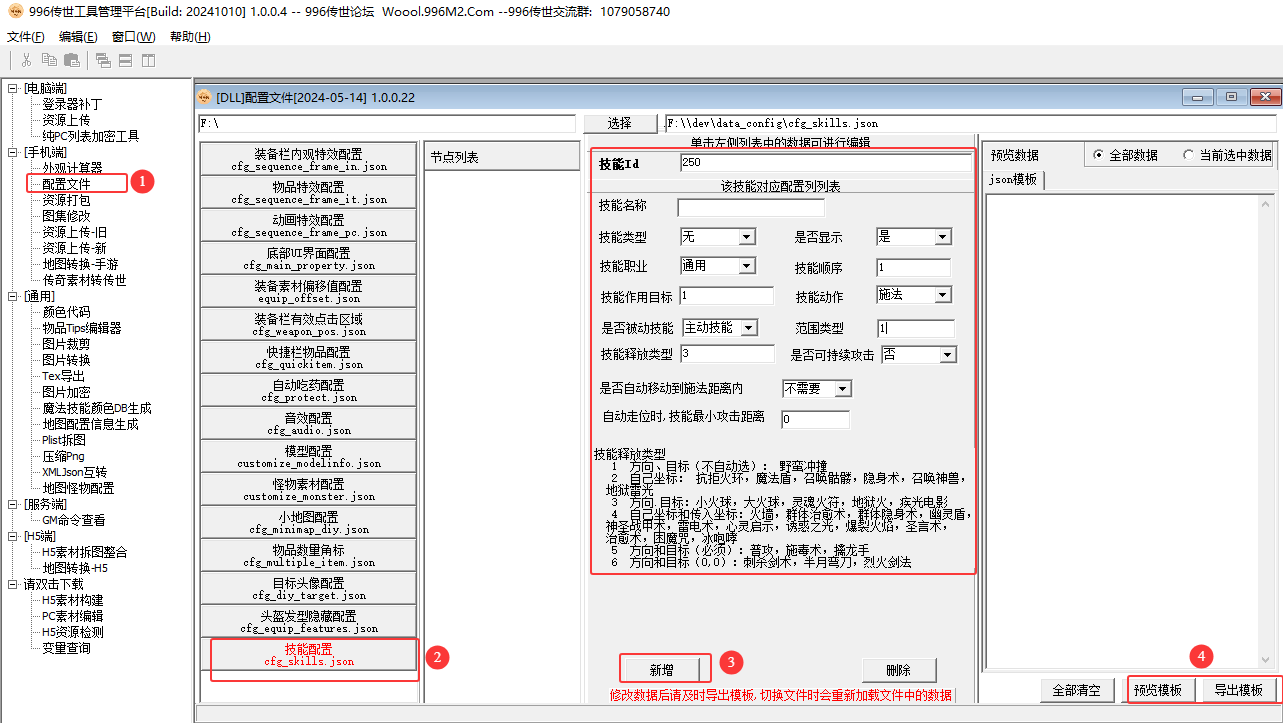Screen dimensions: 1283x723
Task: Click the DLL config window title icon
Action: [x=205, y=97]
